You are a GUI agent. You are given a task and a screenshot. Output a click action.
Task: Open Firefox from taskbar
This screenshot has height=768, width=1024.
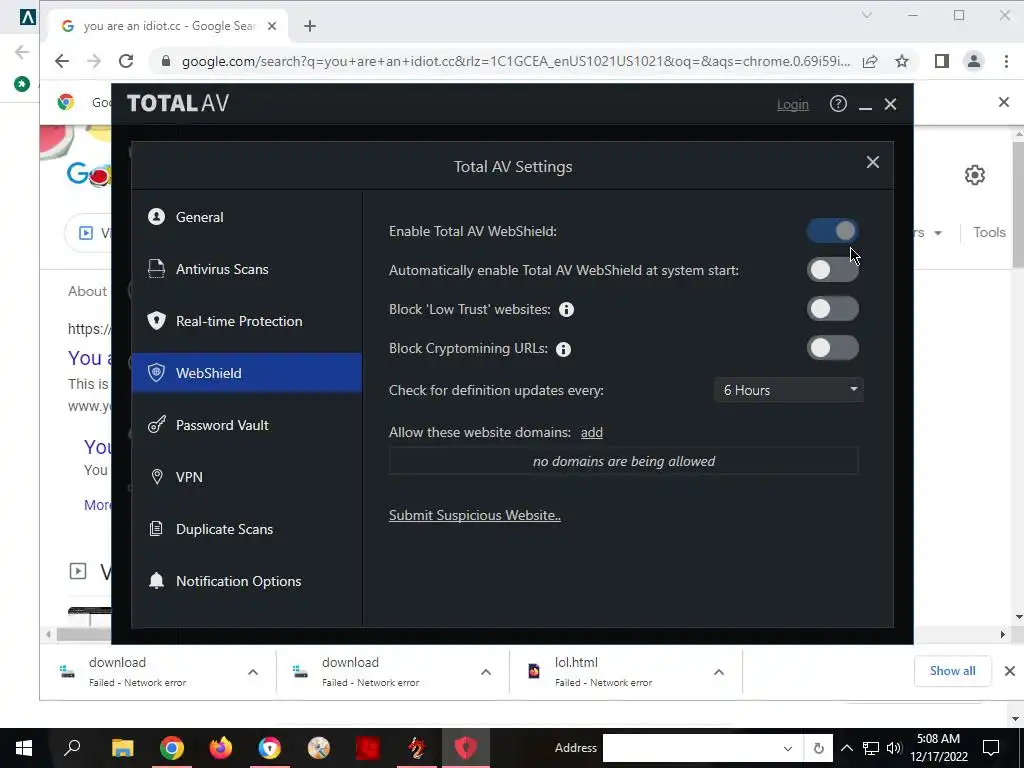(220, 748)
